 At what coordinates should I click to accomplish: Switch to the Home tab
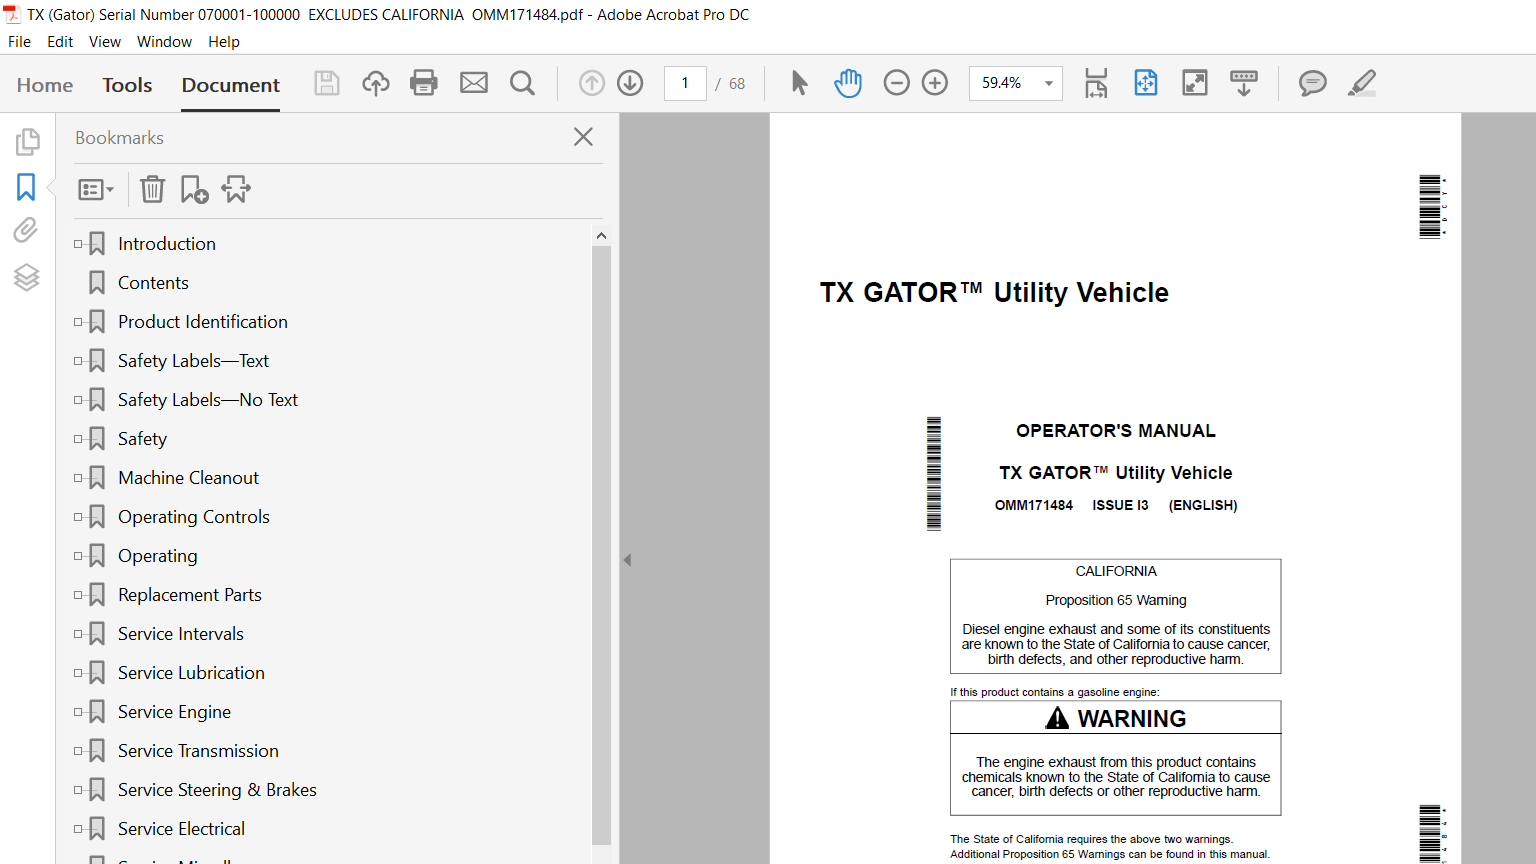coord(45,85)
